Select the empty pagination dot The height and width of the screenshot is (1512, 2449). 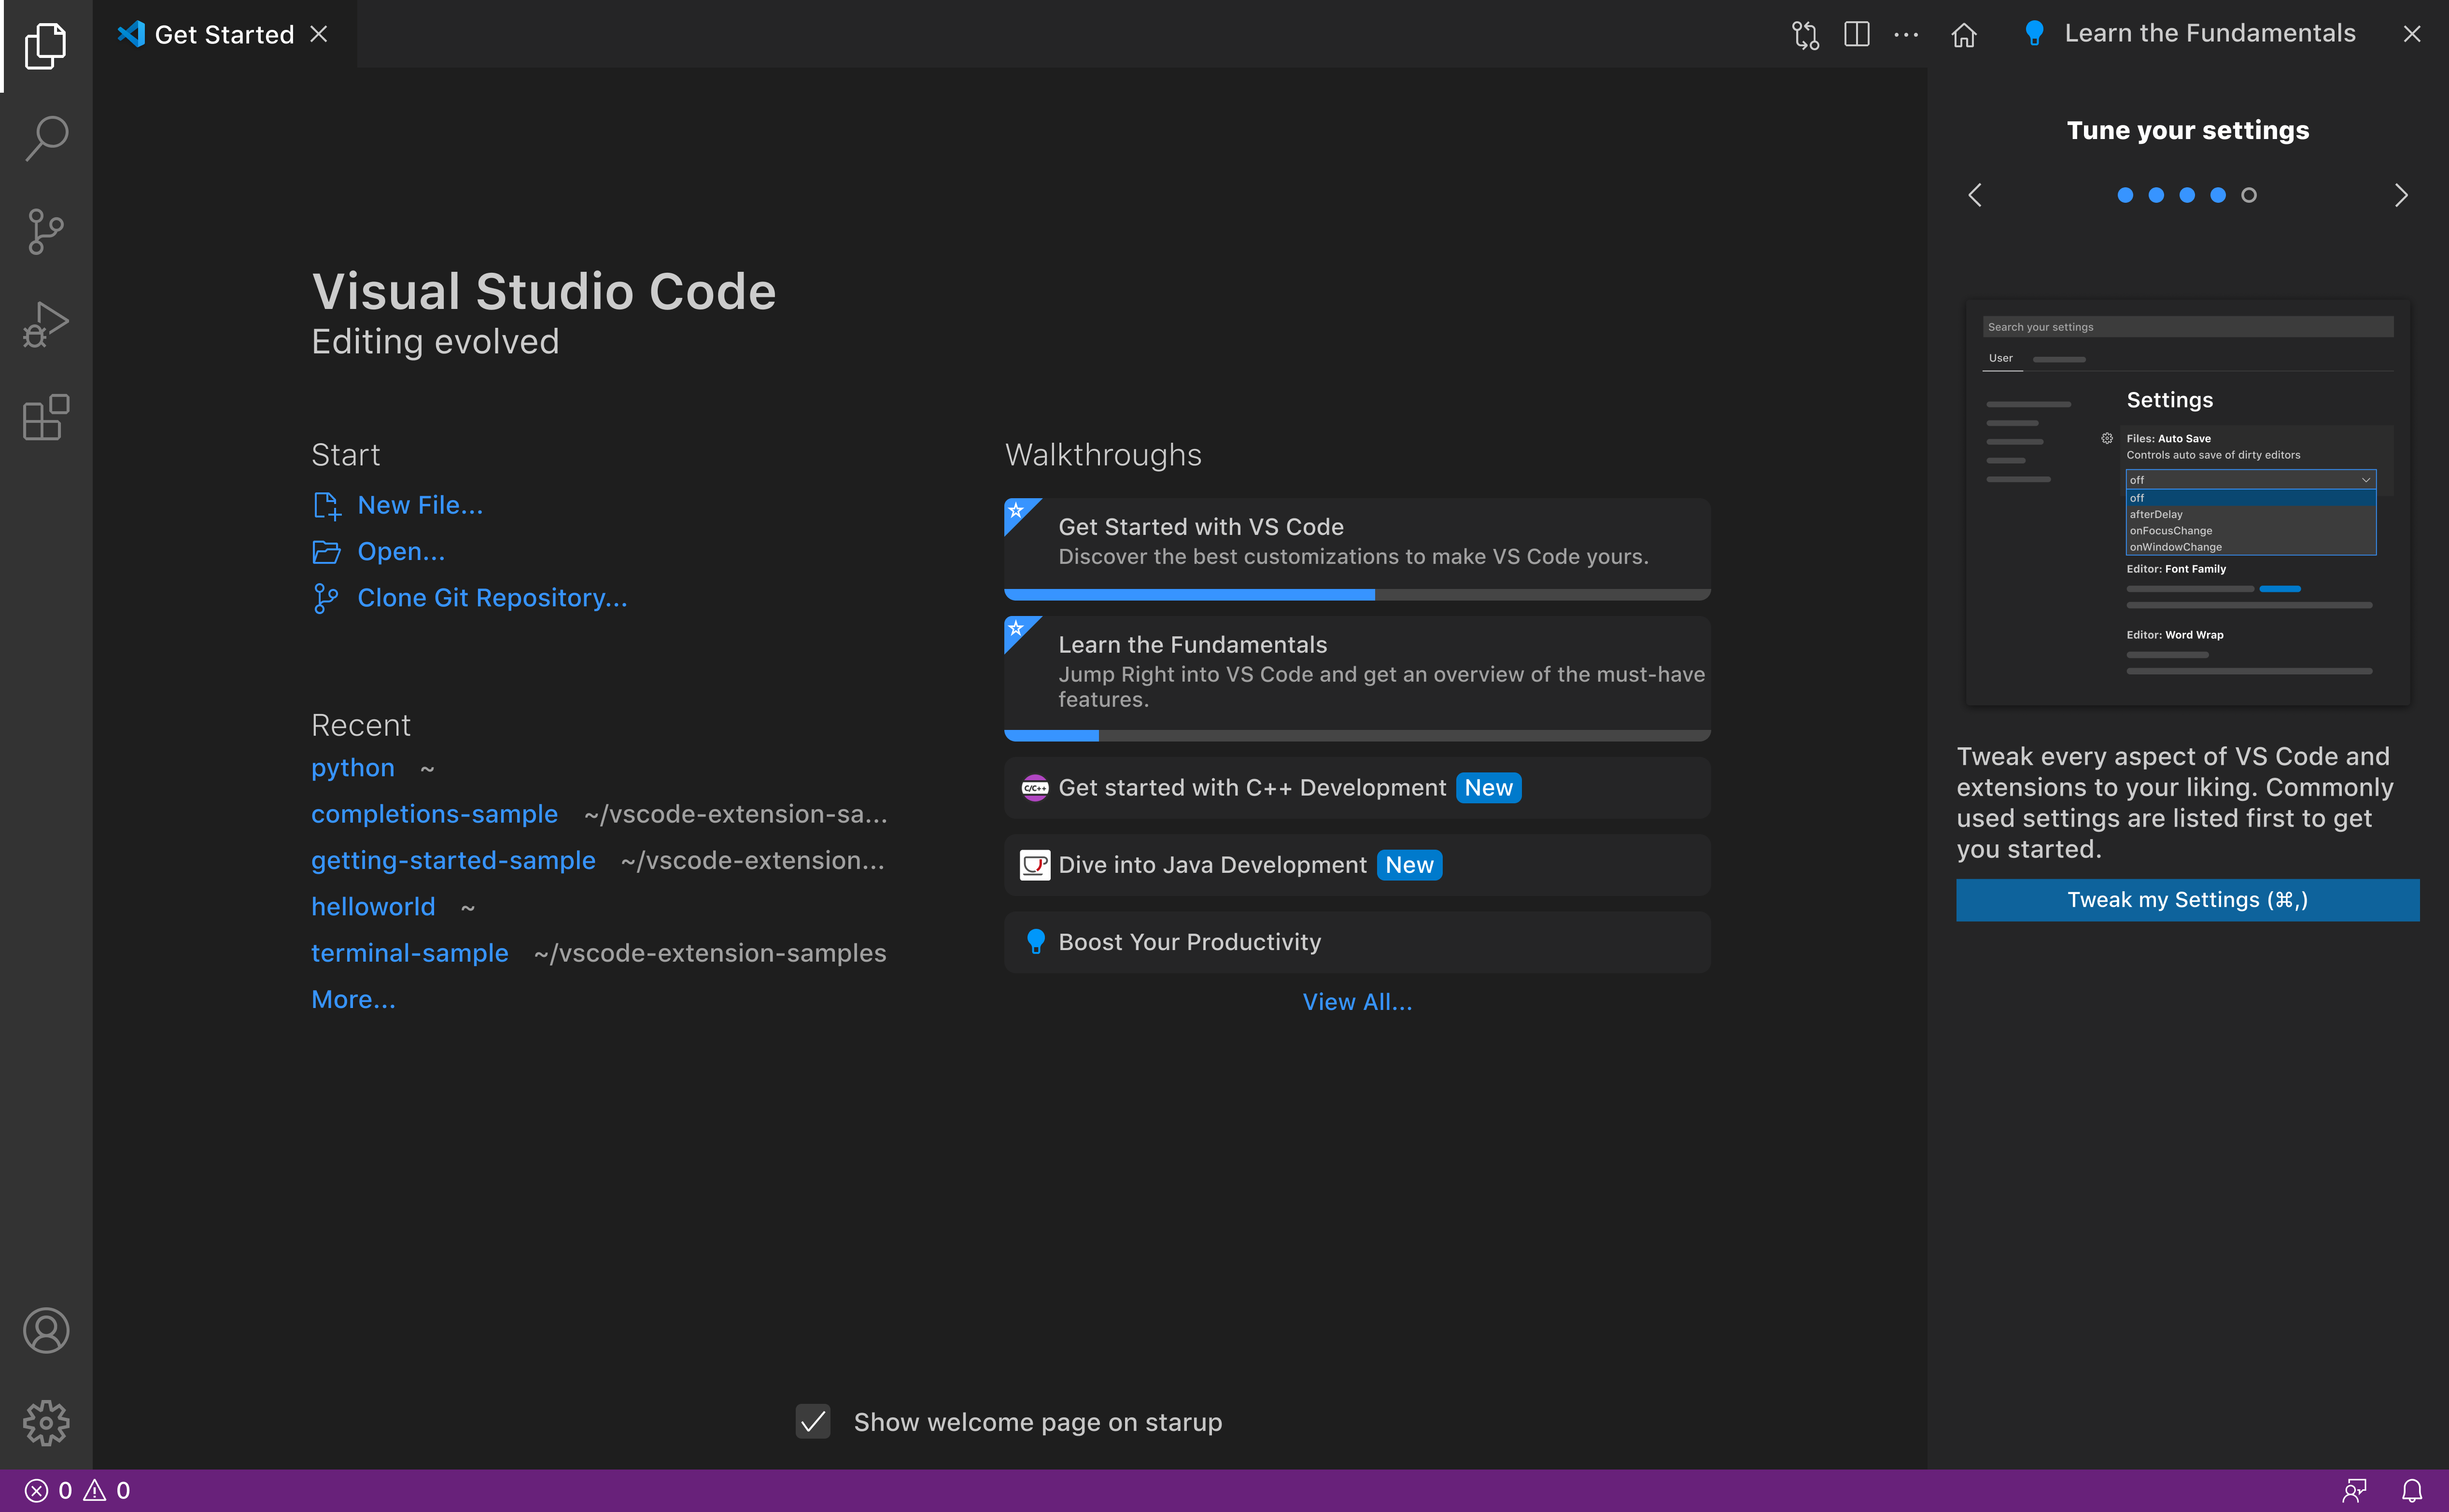click(2249, 195)
